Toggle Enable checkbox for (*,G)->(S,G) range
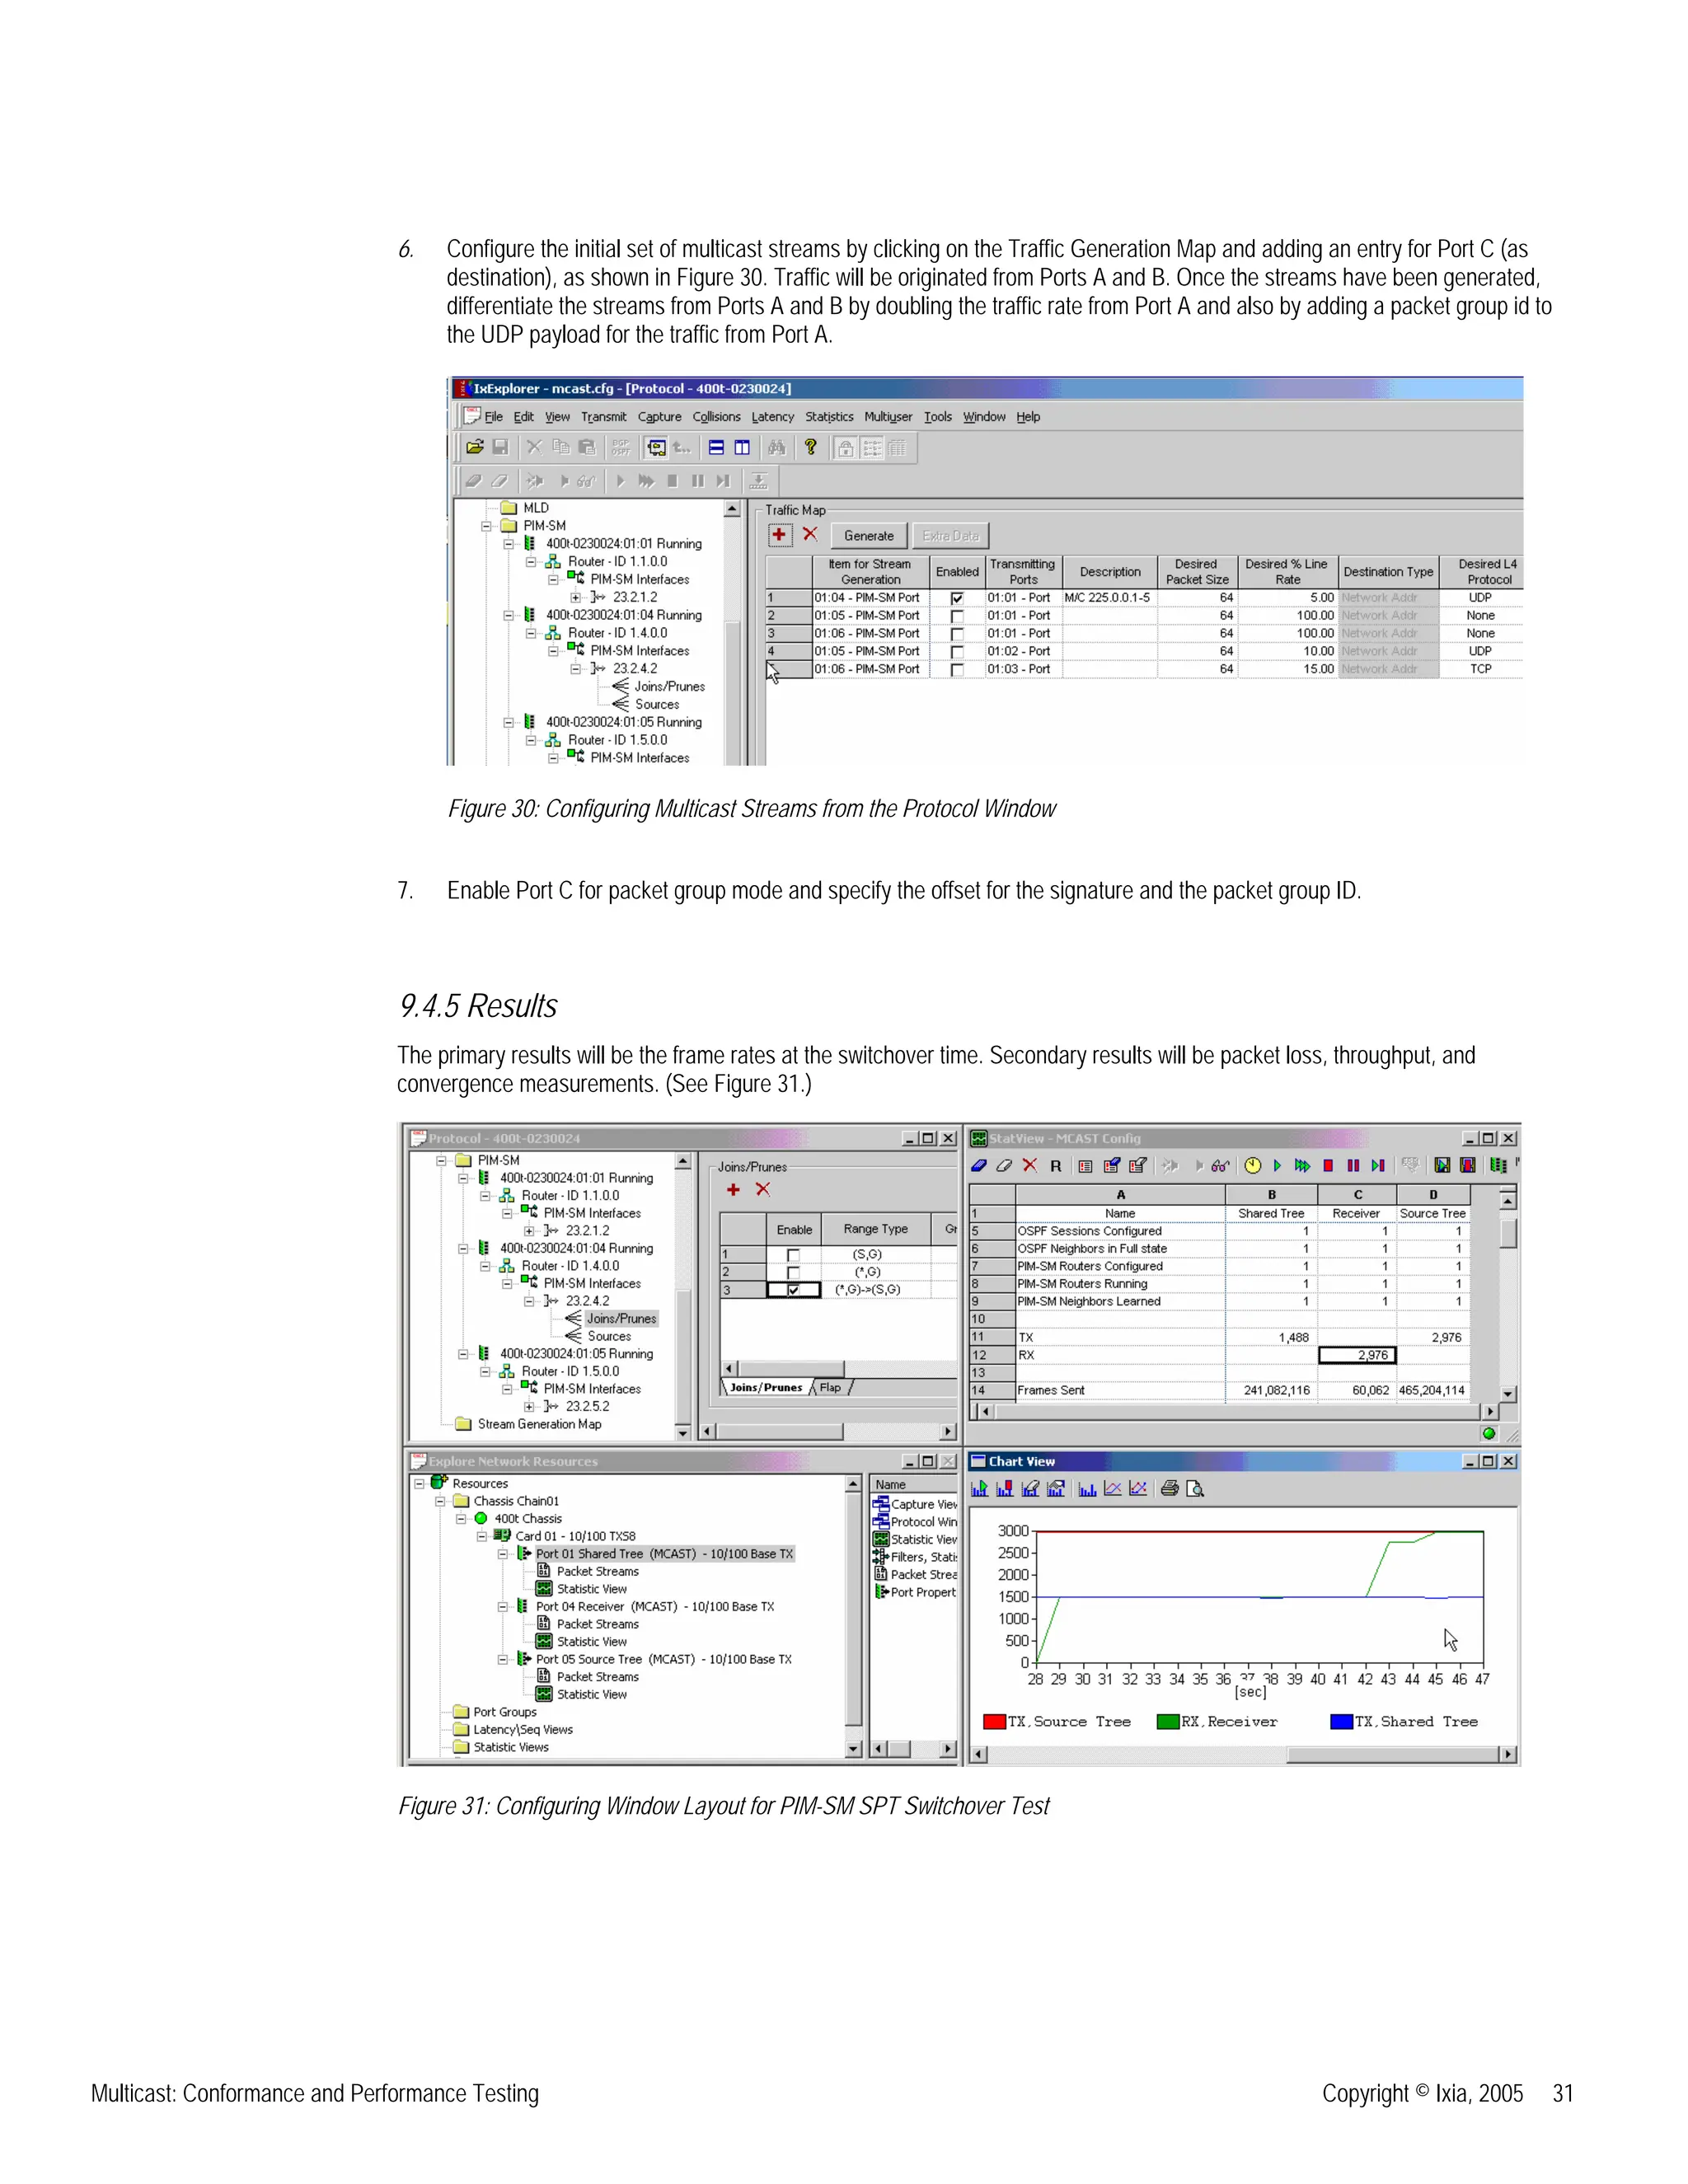This screenshot has height=2184, width=1688. [x=793, y=1290]
